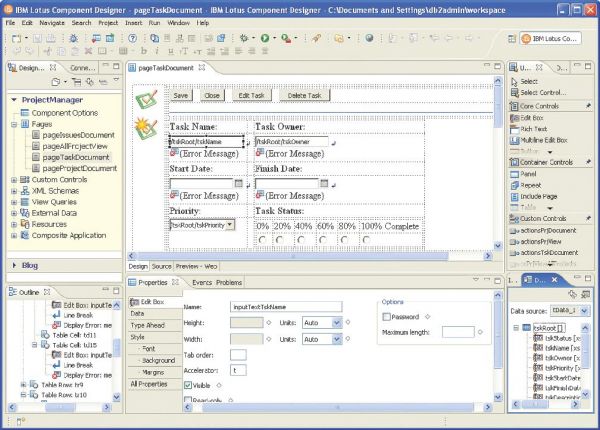Switch to the Problems tab
This screenshot has width=600, height=430.
pyautogui.click(x=229, y=282)
